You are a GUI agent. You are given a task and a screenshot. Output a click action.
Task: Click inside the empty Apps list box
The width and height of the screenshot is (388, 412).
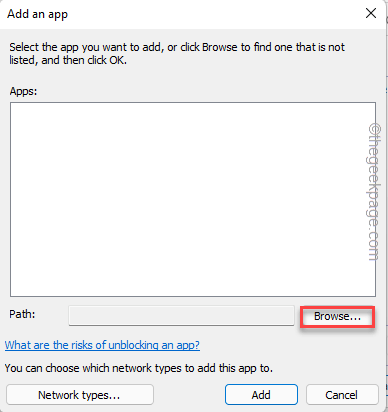pyautogui.click(x=193, y=199)
